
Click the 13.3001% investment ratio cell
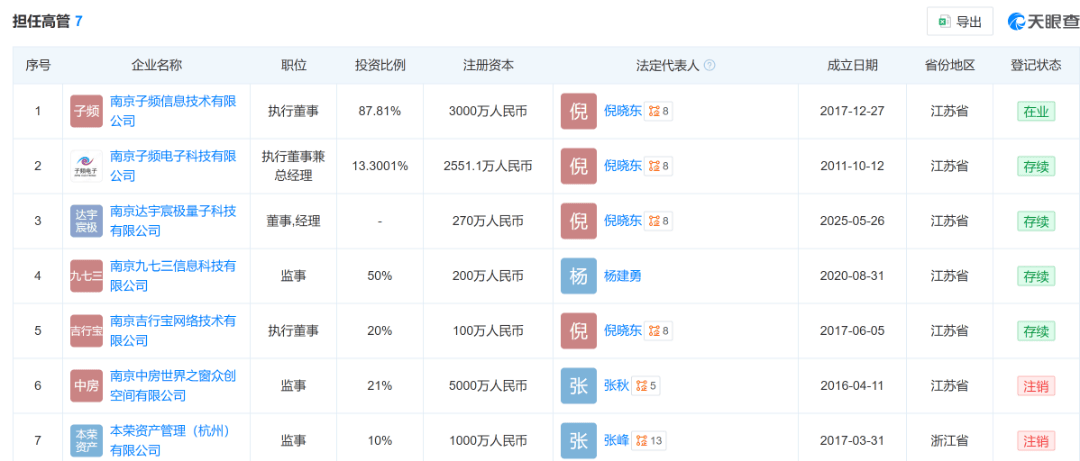click(380, 166)
